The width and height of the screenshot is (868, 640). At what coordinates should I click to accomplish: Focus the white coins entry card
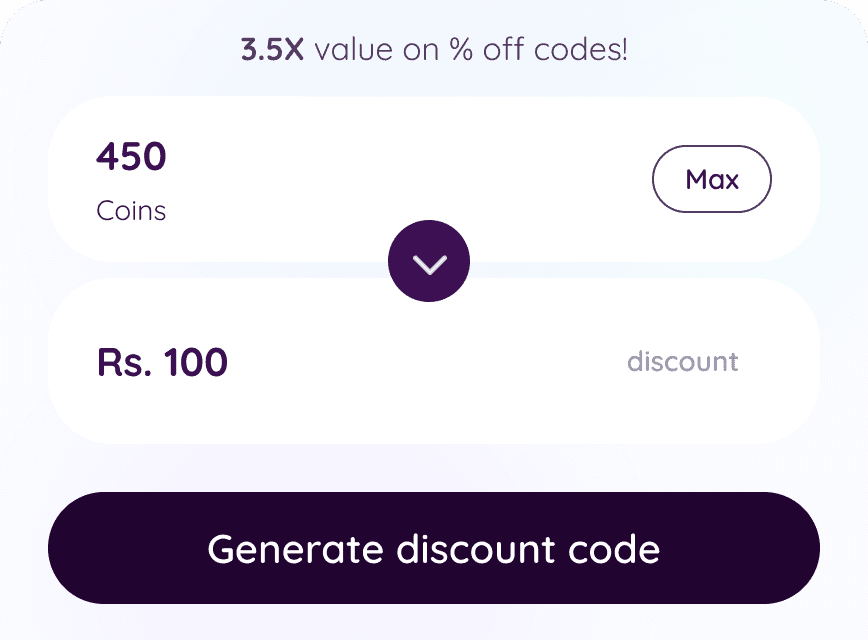point(433,179)
